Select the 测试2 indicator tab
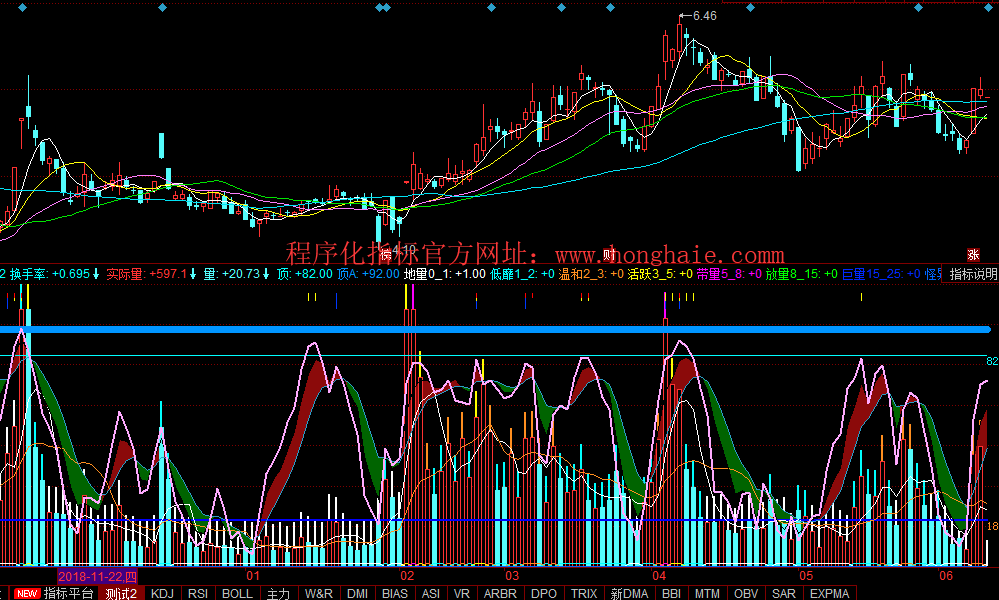This screenshot has width=999, height=600. (121, 593)
